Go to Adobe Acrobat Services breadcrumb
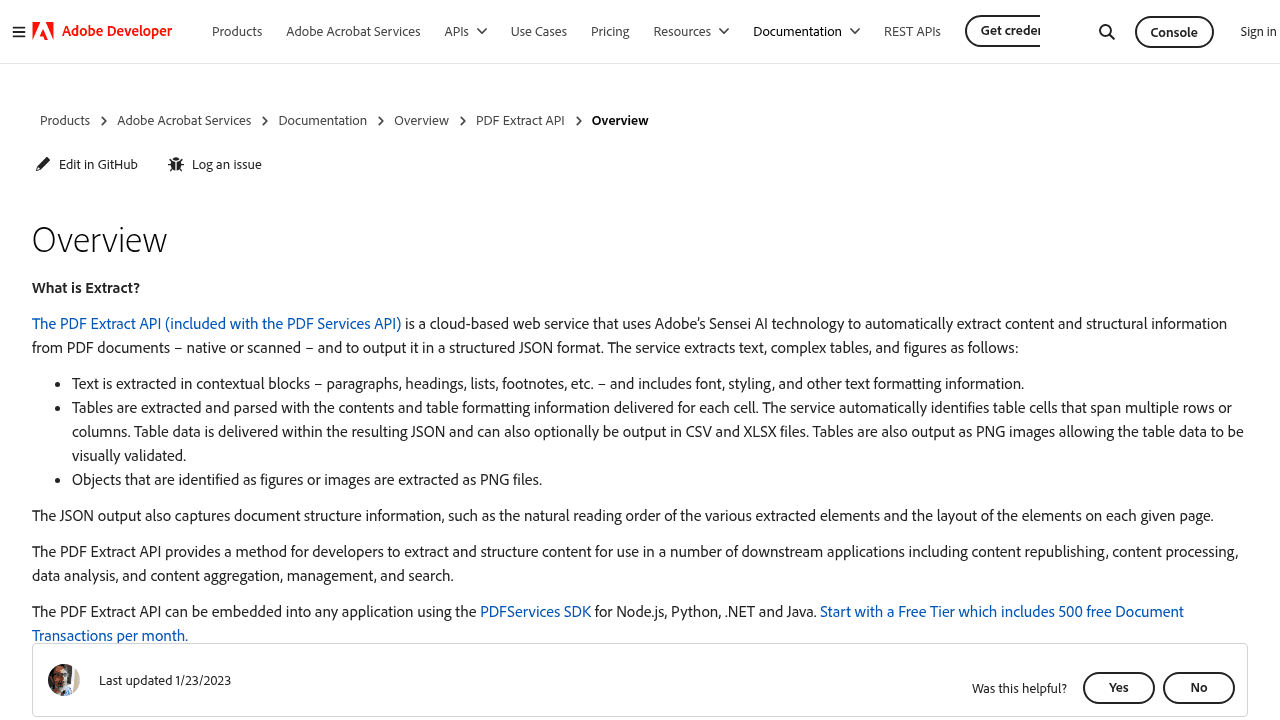The width and height of the screenshot is (1280, 720). point(184,120)
